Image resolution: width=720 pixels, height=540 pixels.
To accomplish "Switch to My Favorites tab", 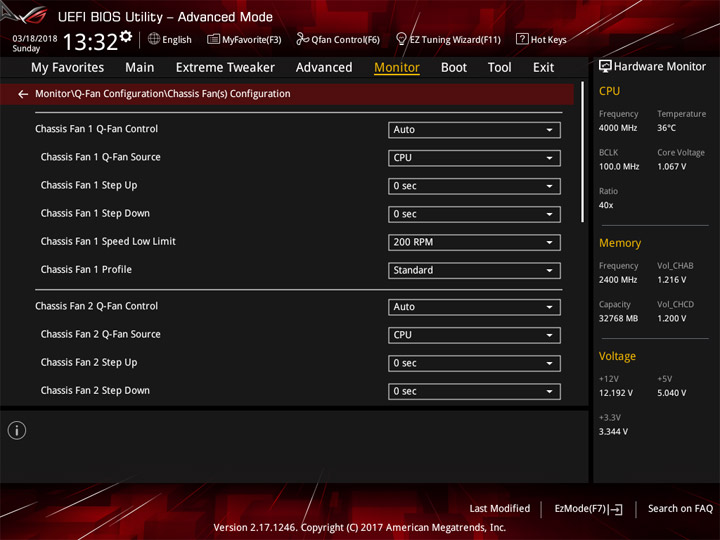I will point(68,68).
